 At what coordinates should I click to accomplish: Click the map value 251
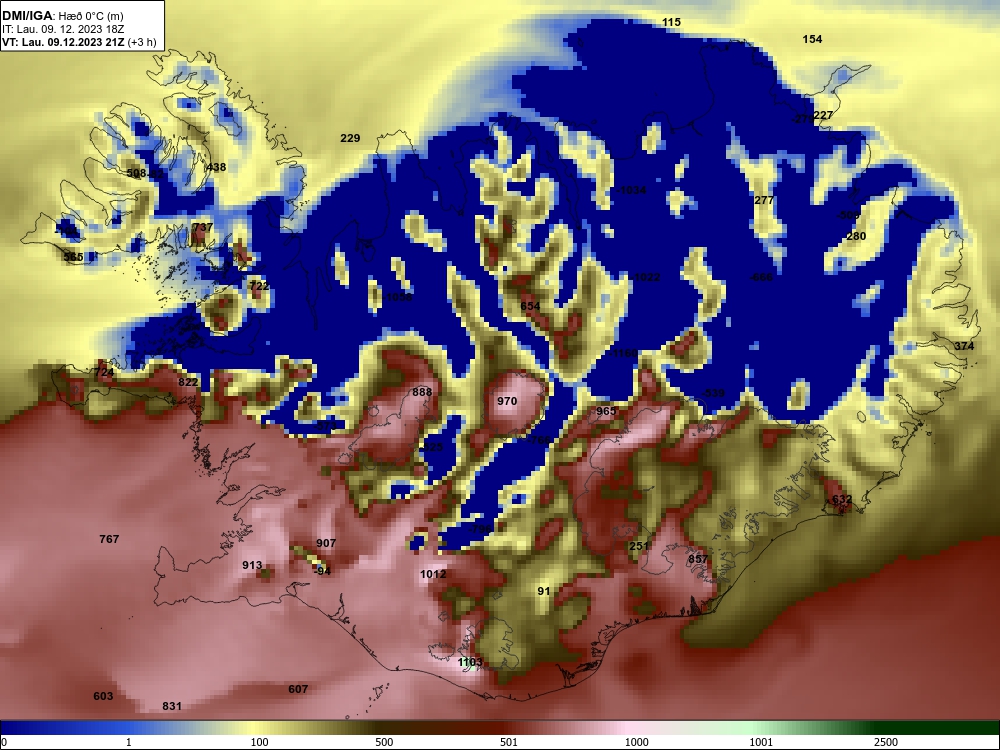click(x=638, y=547)
